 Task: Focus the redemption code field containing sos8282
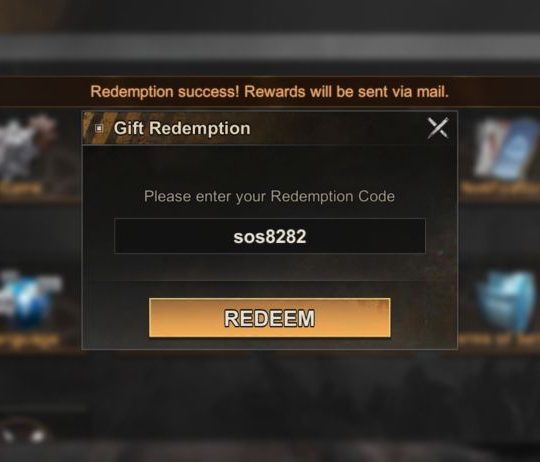tap(270, 236)
